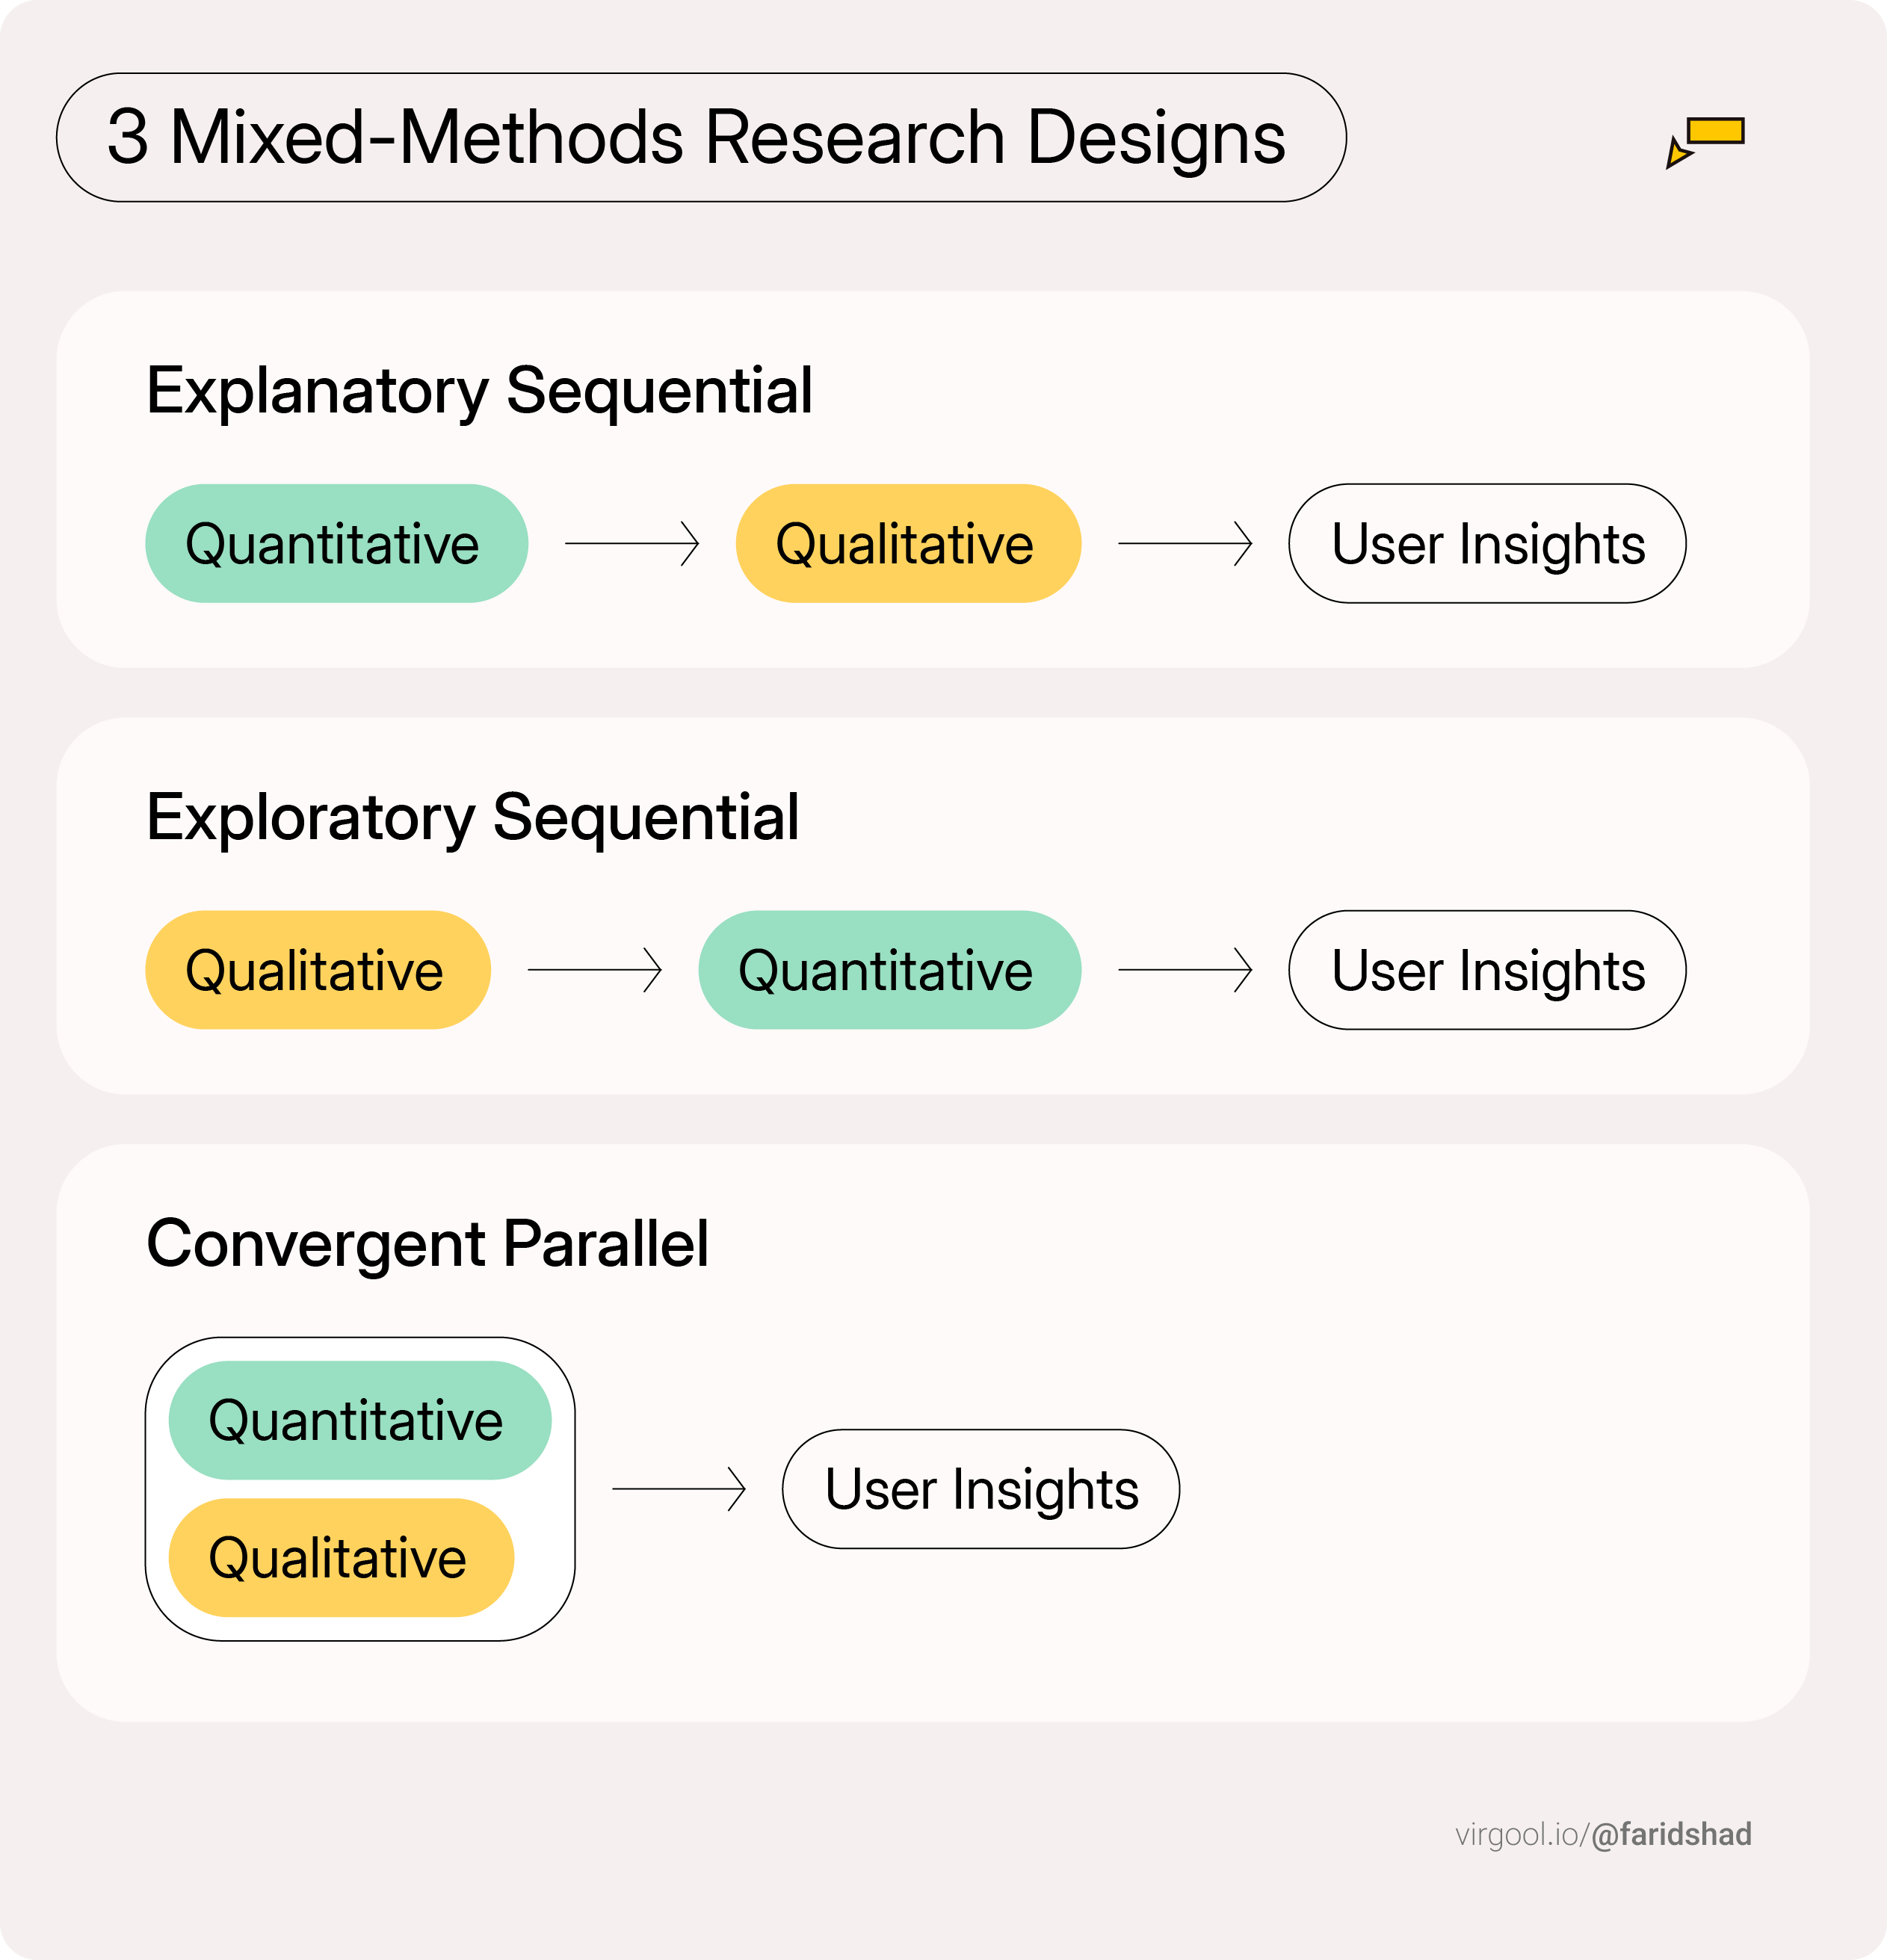The height and width of the screenshot is (1960, 1887).
Task: Click the Explanatory Sequential heading
Action: pyautogui.click(x=479, y=390)
